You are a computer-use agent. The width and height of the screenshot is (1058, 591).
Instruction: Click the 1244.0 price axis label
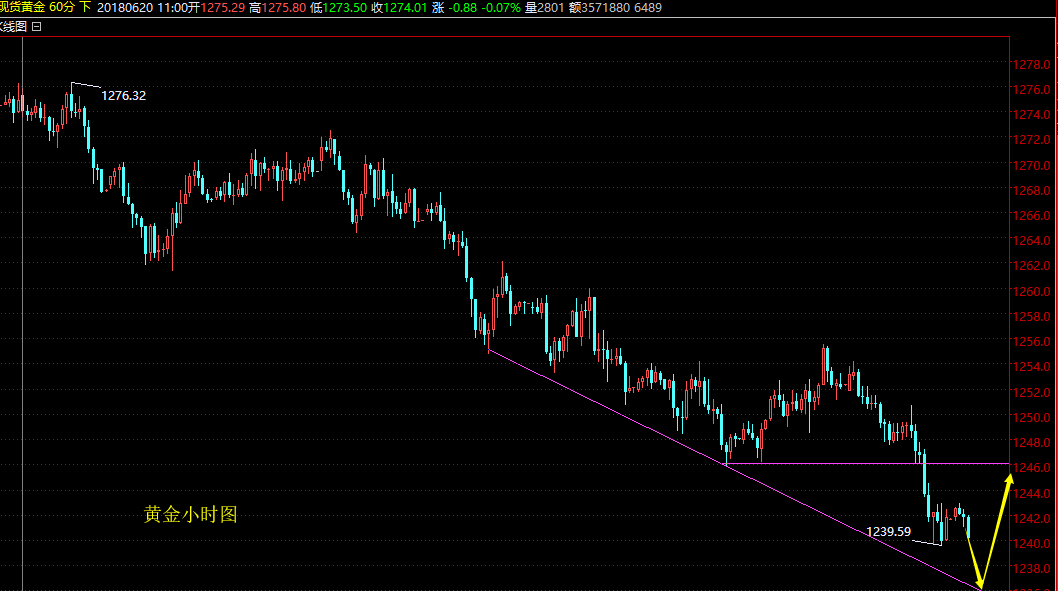tap(1032, 493)
